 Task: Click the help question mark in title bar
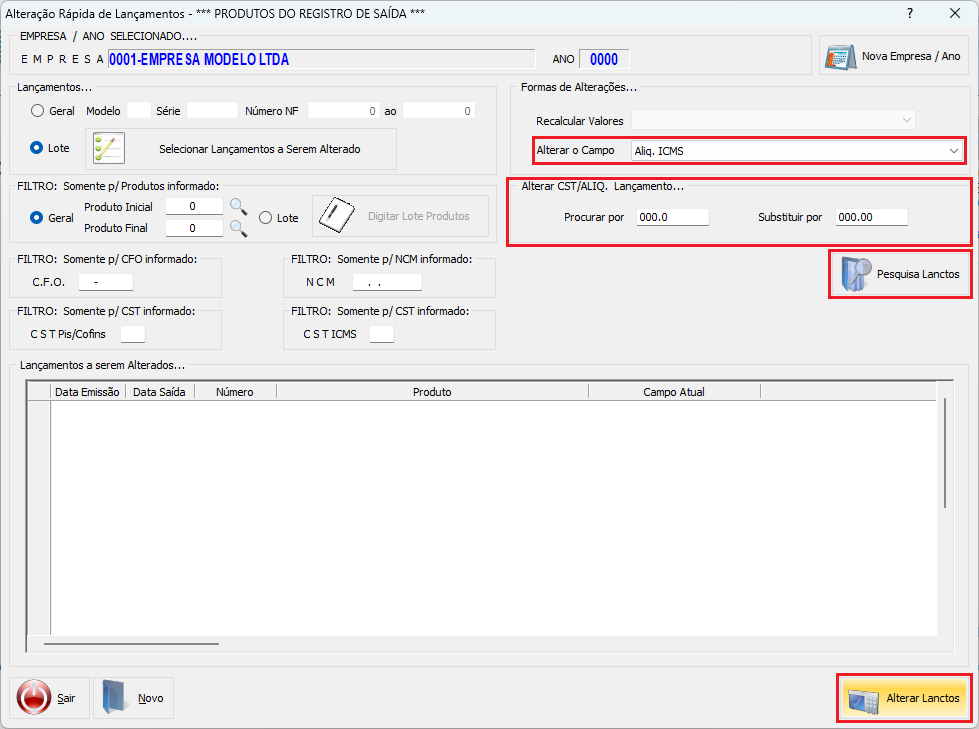coord(910,13)
